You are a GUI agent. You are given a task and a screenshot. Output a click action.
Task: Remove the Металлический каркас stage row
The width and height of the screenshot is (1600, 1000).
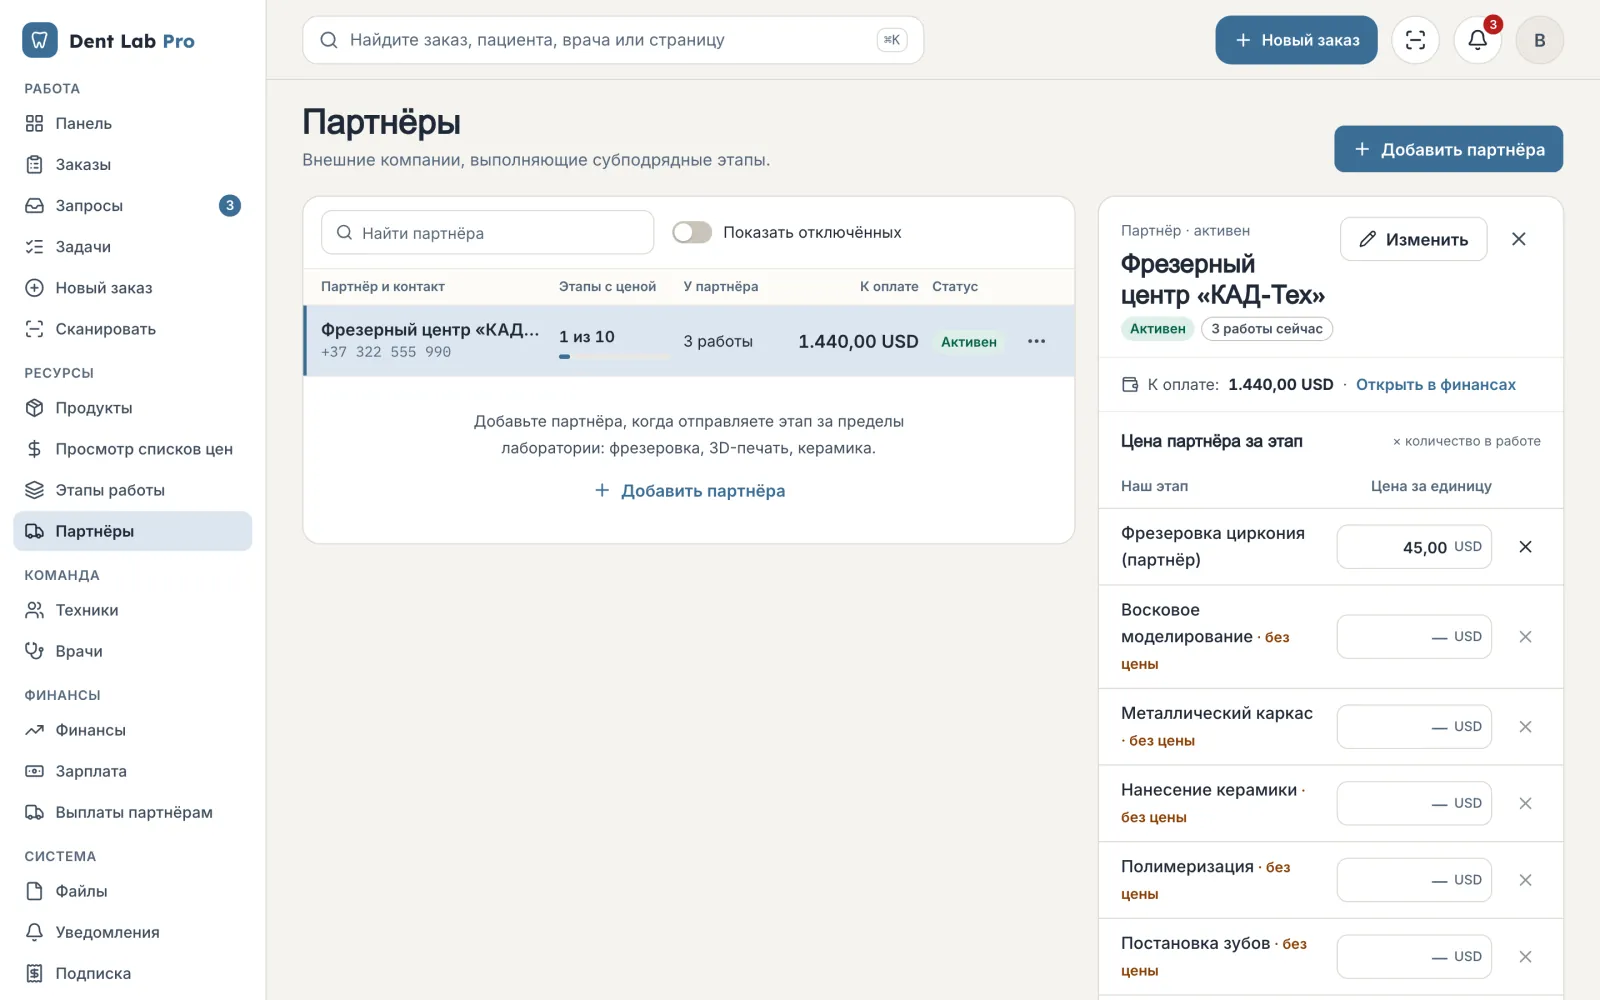[1525, 727]
